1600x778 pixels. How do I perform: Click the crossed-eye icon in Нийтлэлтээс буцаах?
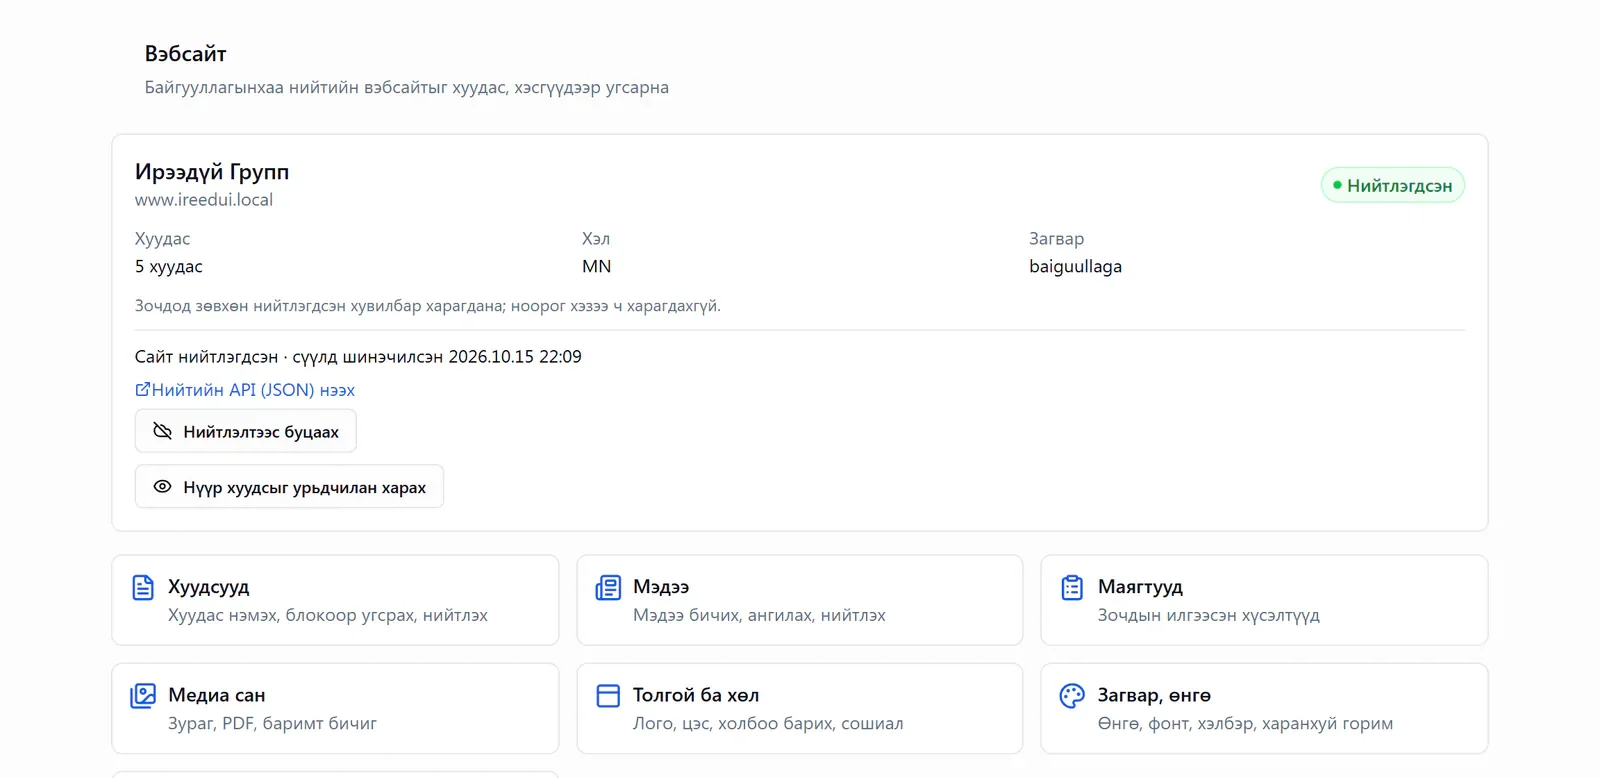tap(162, 431)
